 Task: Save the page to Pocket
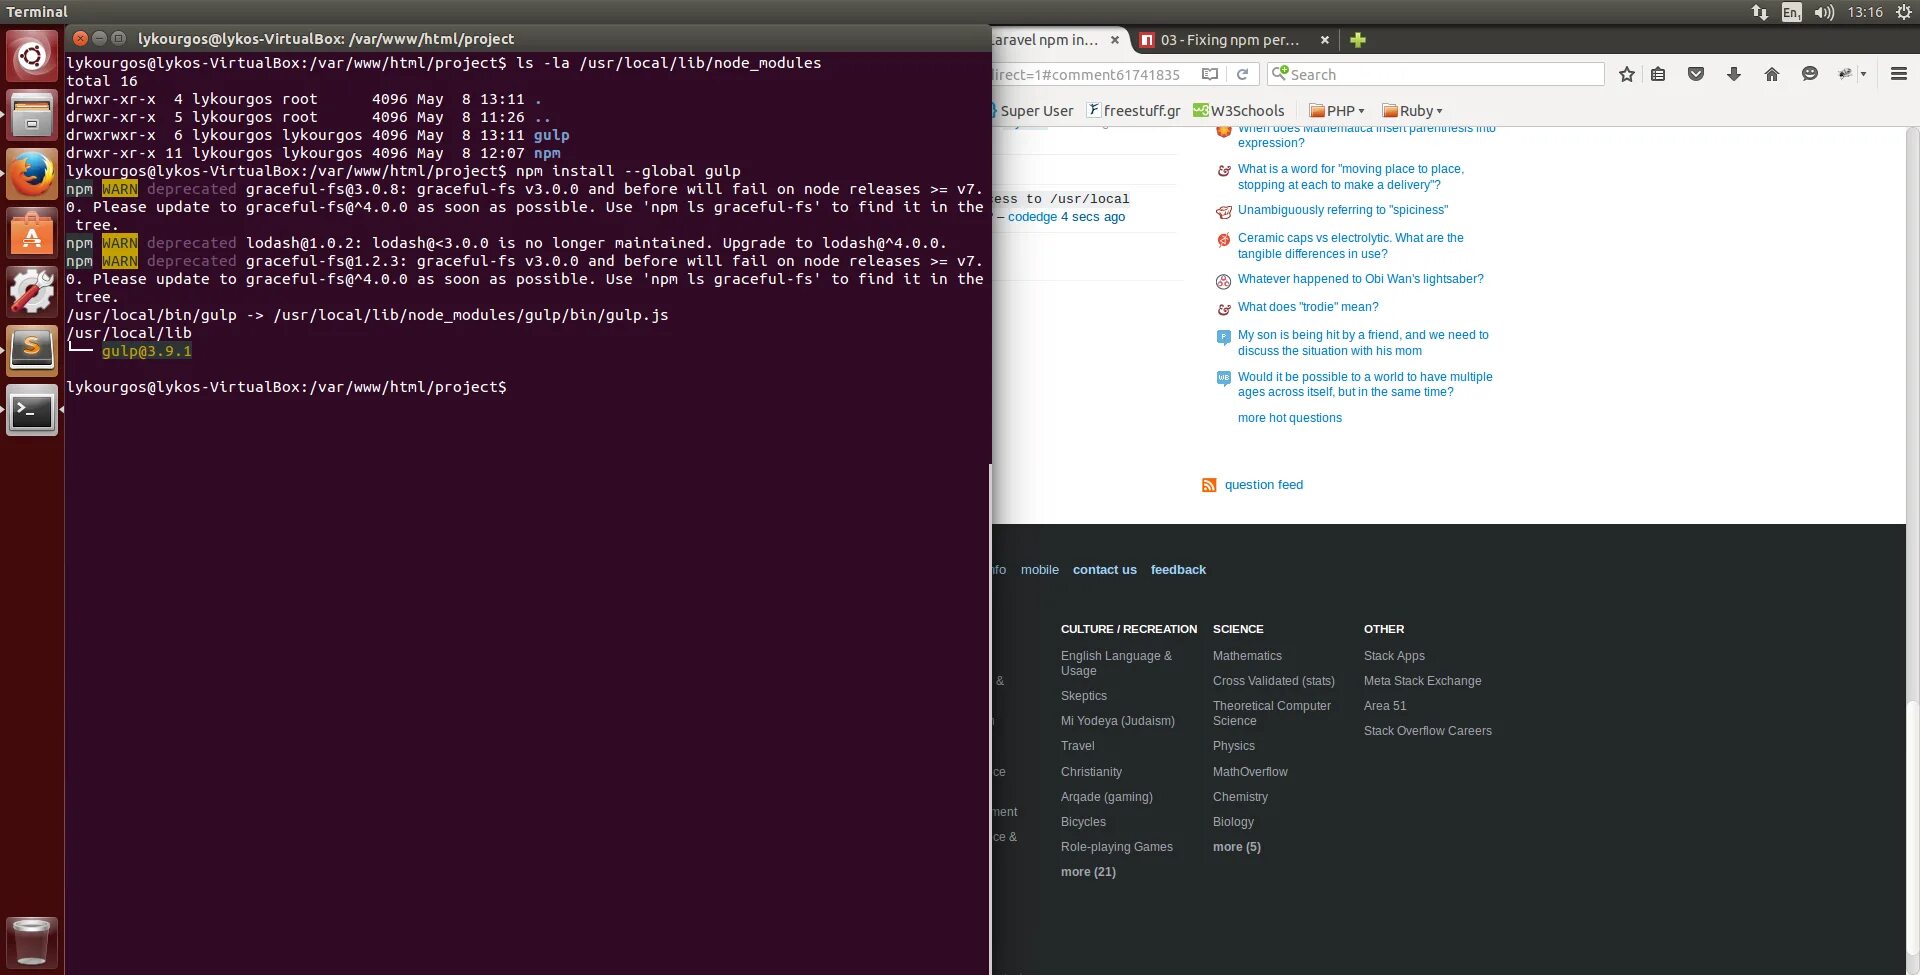(x=1696, y=74)
